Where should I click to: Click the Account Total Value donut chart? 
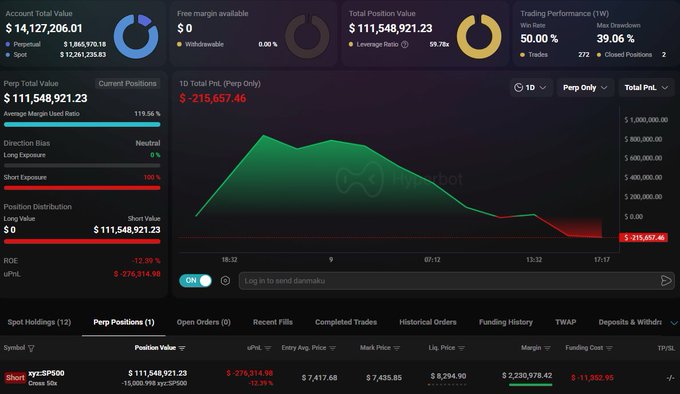coord(136,36)
